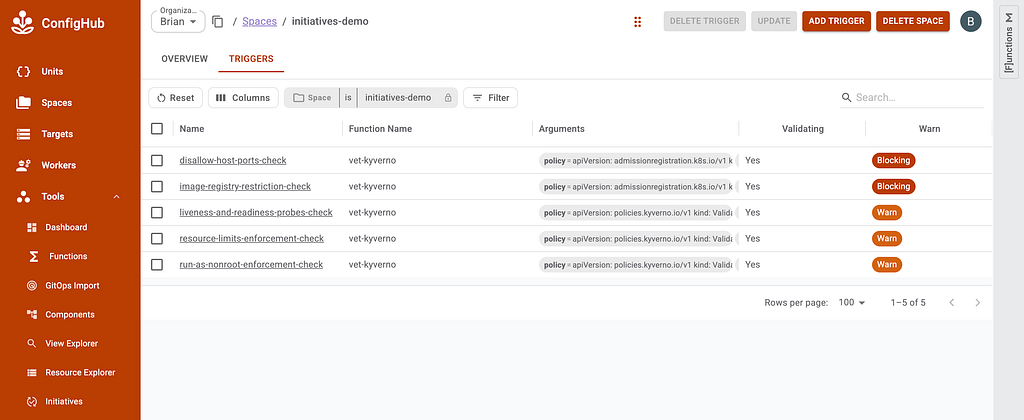Image resolution: width=1024 pixels, height=420 pixels.
Task: Check the disallow-host-ports-check row checkbox
Action: click(157, 160)
